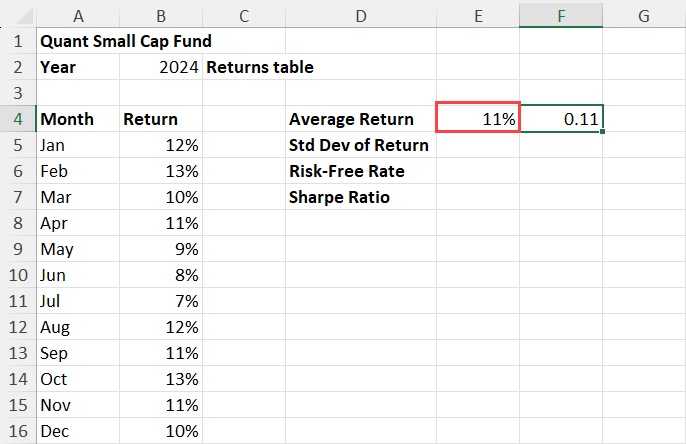
Task: Click the Select All corner triangle
Action: coord(24,16)
